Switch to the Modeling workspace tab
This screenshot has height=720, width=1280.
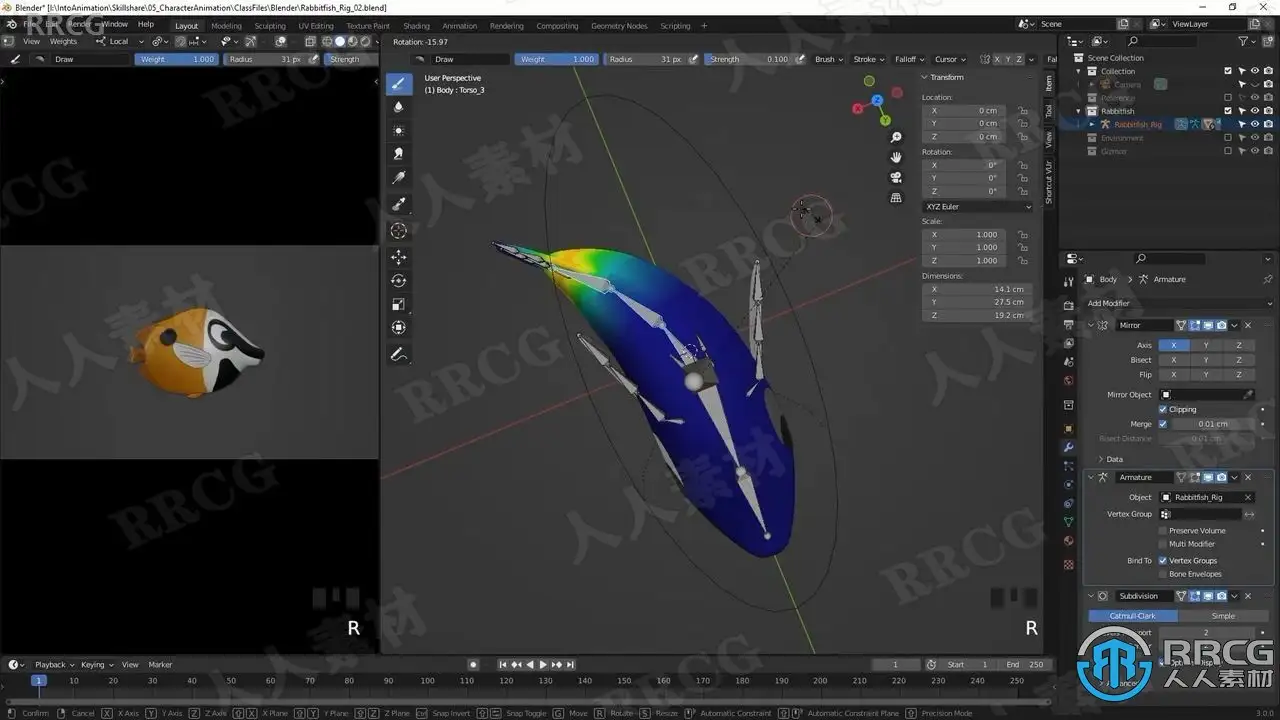(226, 26)
